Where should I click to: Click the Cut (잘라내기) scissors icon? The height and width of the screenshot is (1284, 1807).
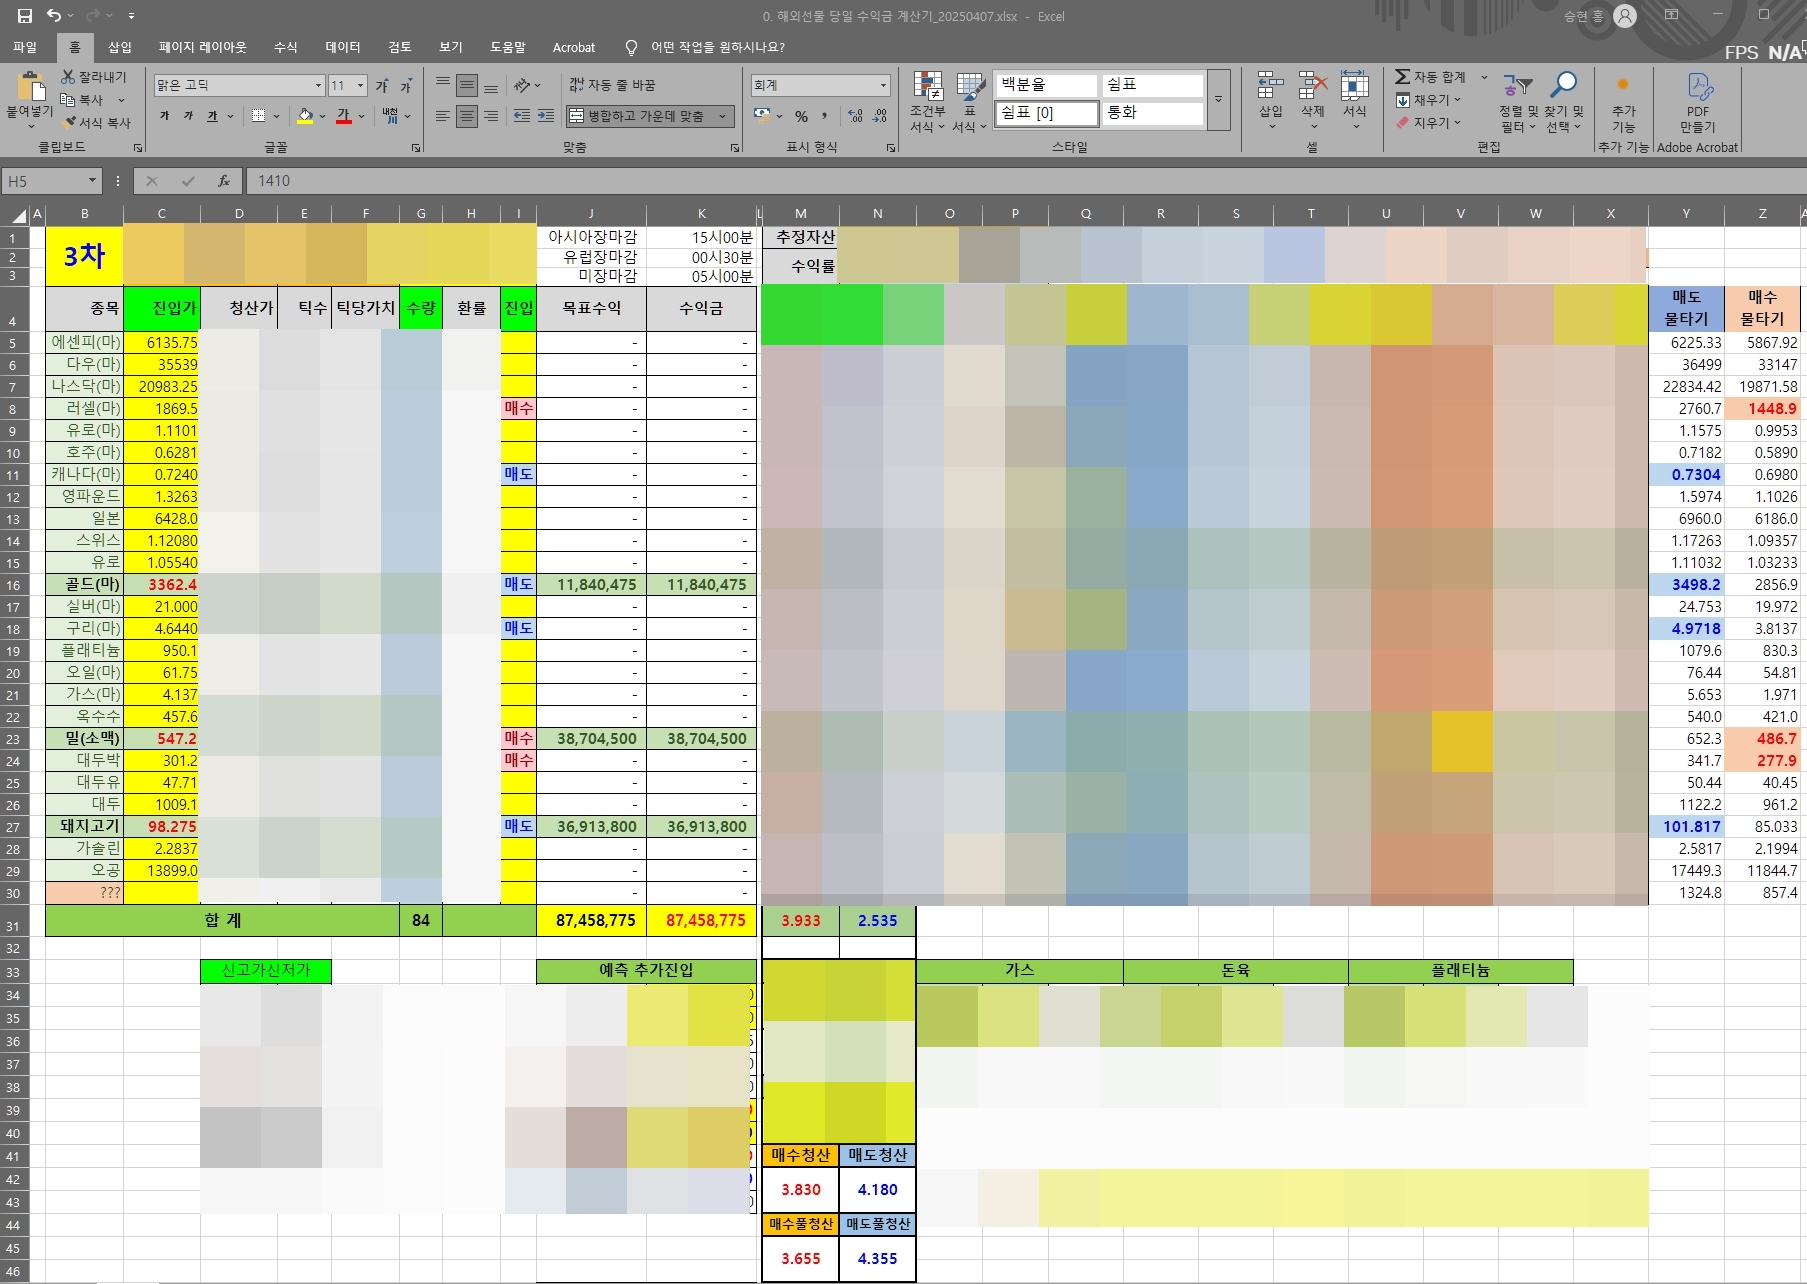click(x=68, y=77)
